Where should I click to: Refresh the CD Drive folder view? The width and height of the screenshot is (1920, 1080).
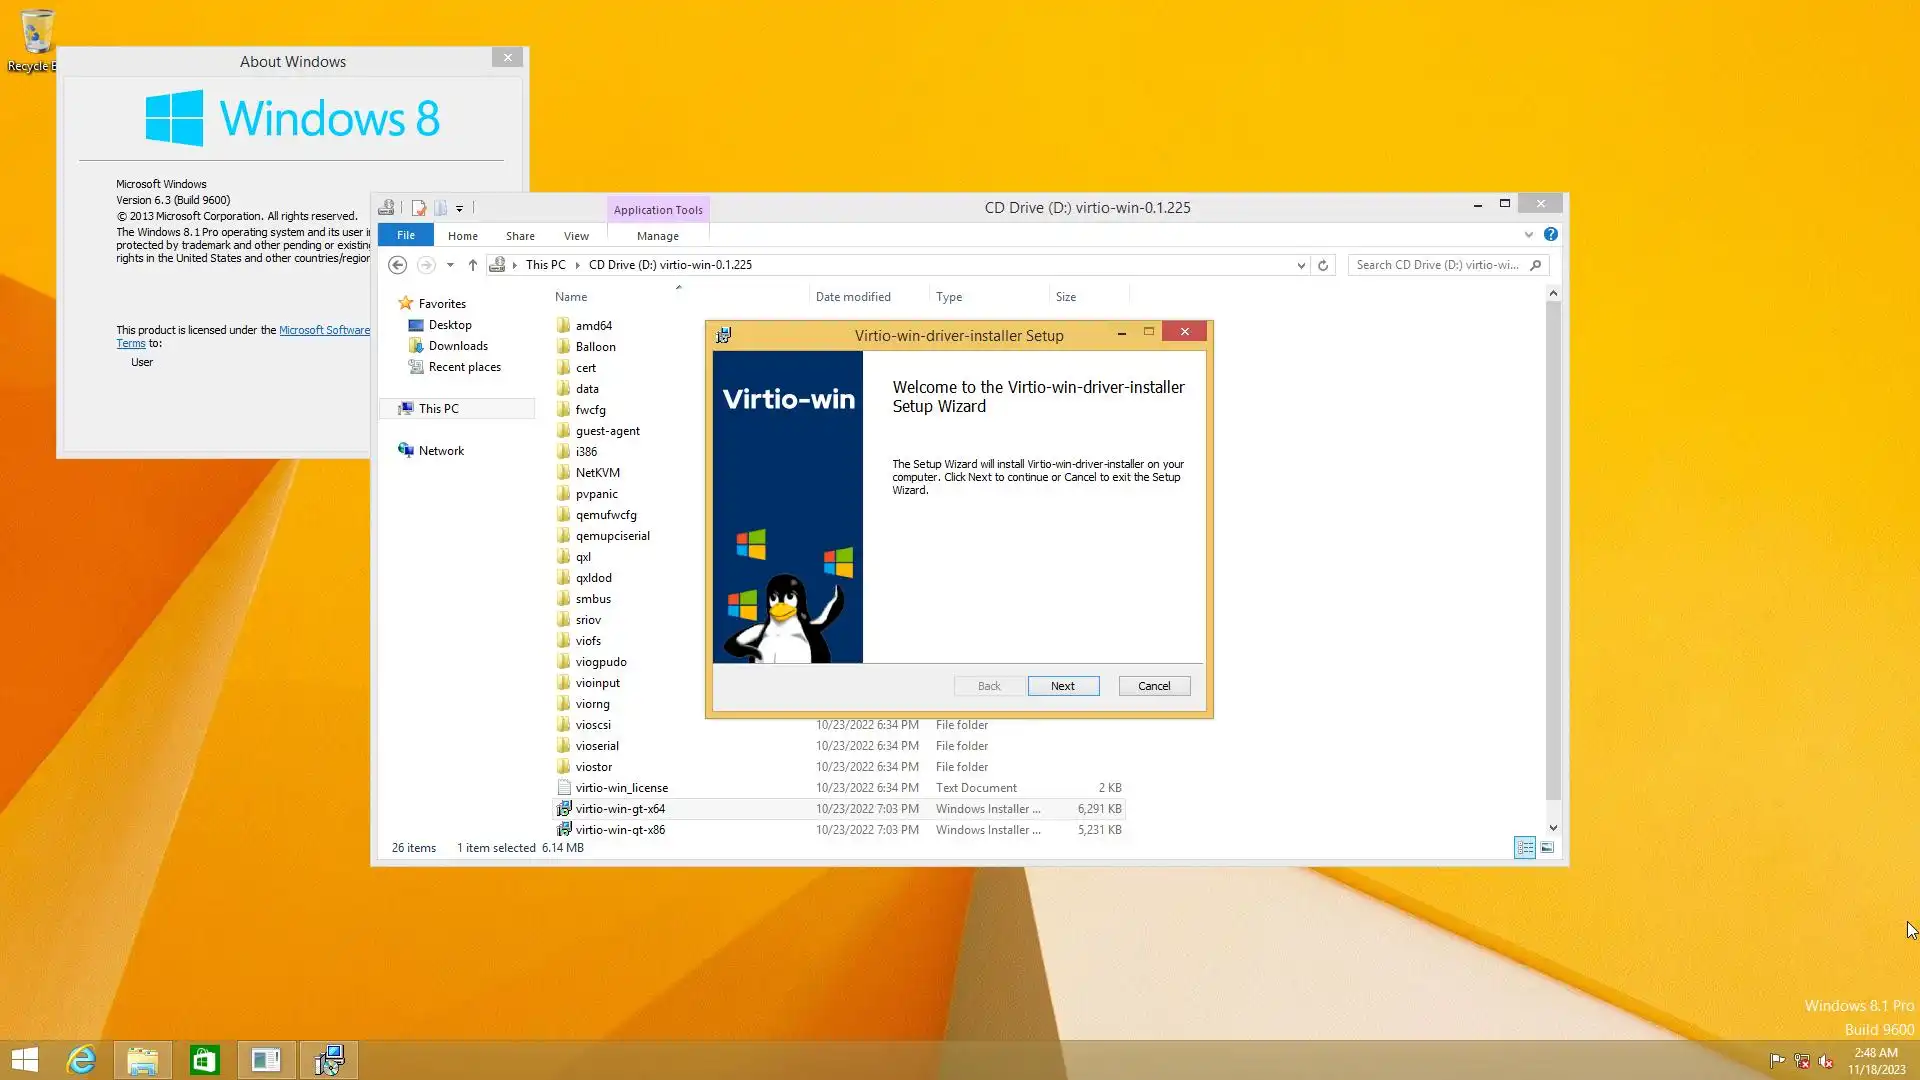1323,265
